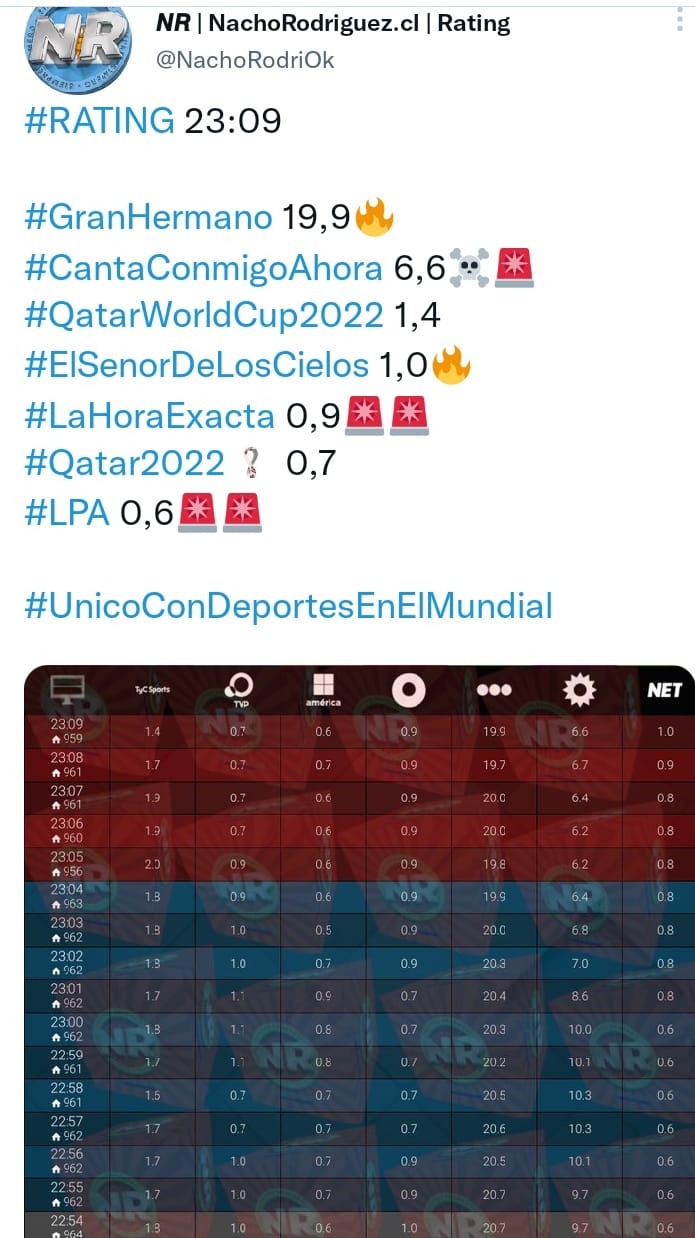
Task: Open the #RATING hashtag
Action: [99, 121]
